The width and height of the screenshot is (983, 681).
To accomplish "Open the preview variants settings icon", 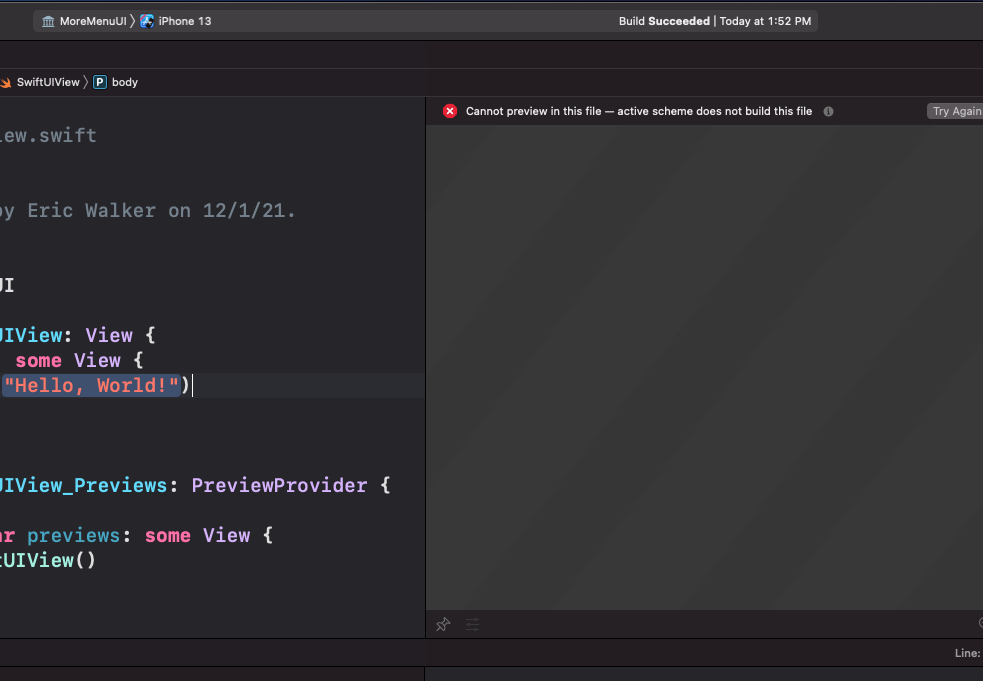I will pos(472,624).
